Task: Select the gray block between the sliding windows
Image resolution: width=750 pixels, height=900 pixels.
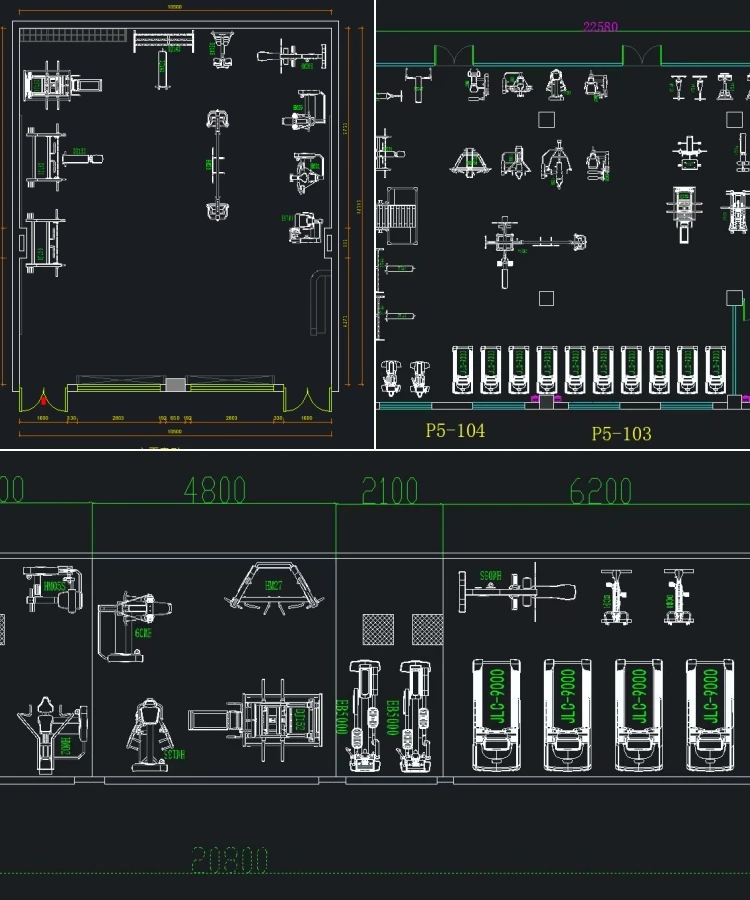Action: pos(175,385)
